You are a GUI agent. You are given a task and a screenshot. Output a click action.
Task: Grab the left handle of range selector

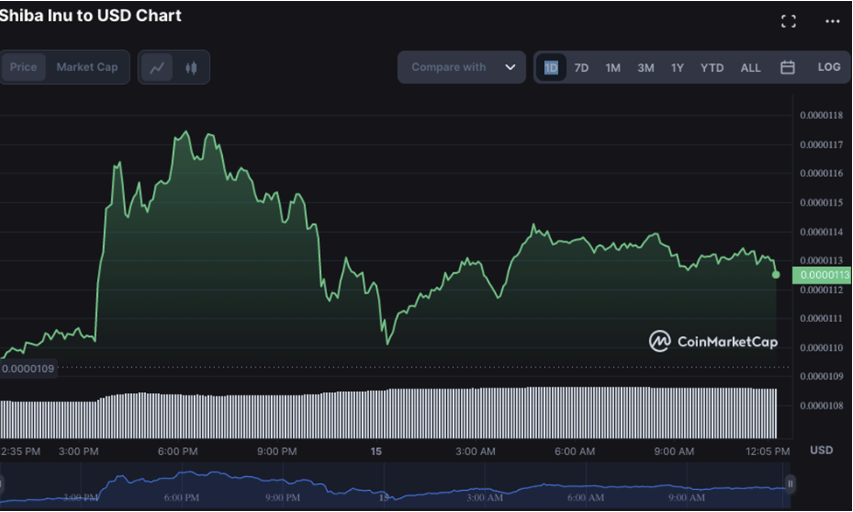click(x=2, y=484)
